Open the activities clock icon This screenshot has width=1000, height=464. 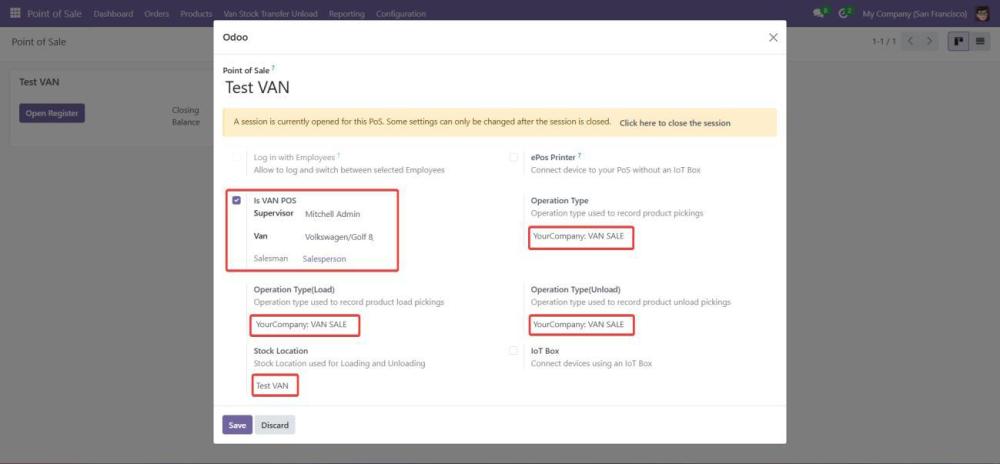pyautogui.click(x=845, y=14)
